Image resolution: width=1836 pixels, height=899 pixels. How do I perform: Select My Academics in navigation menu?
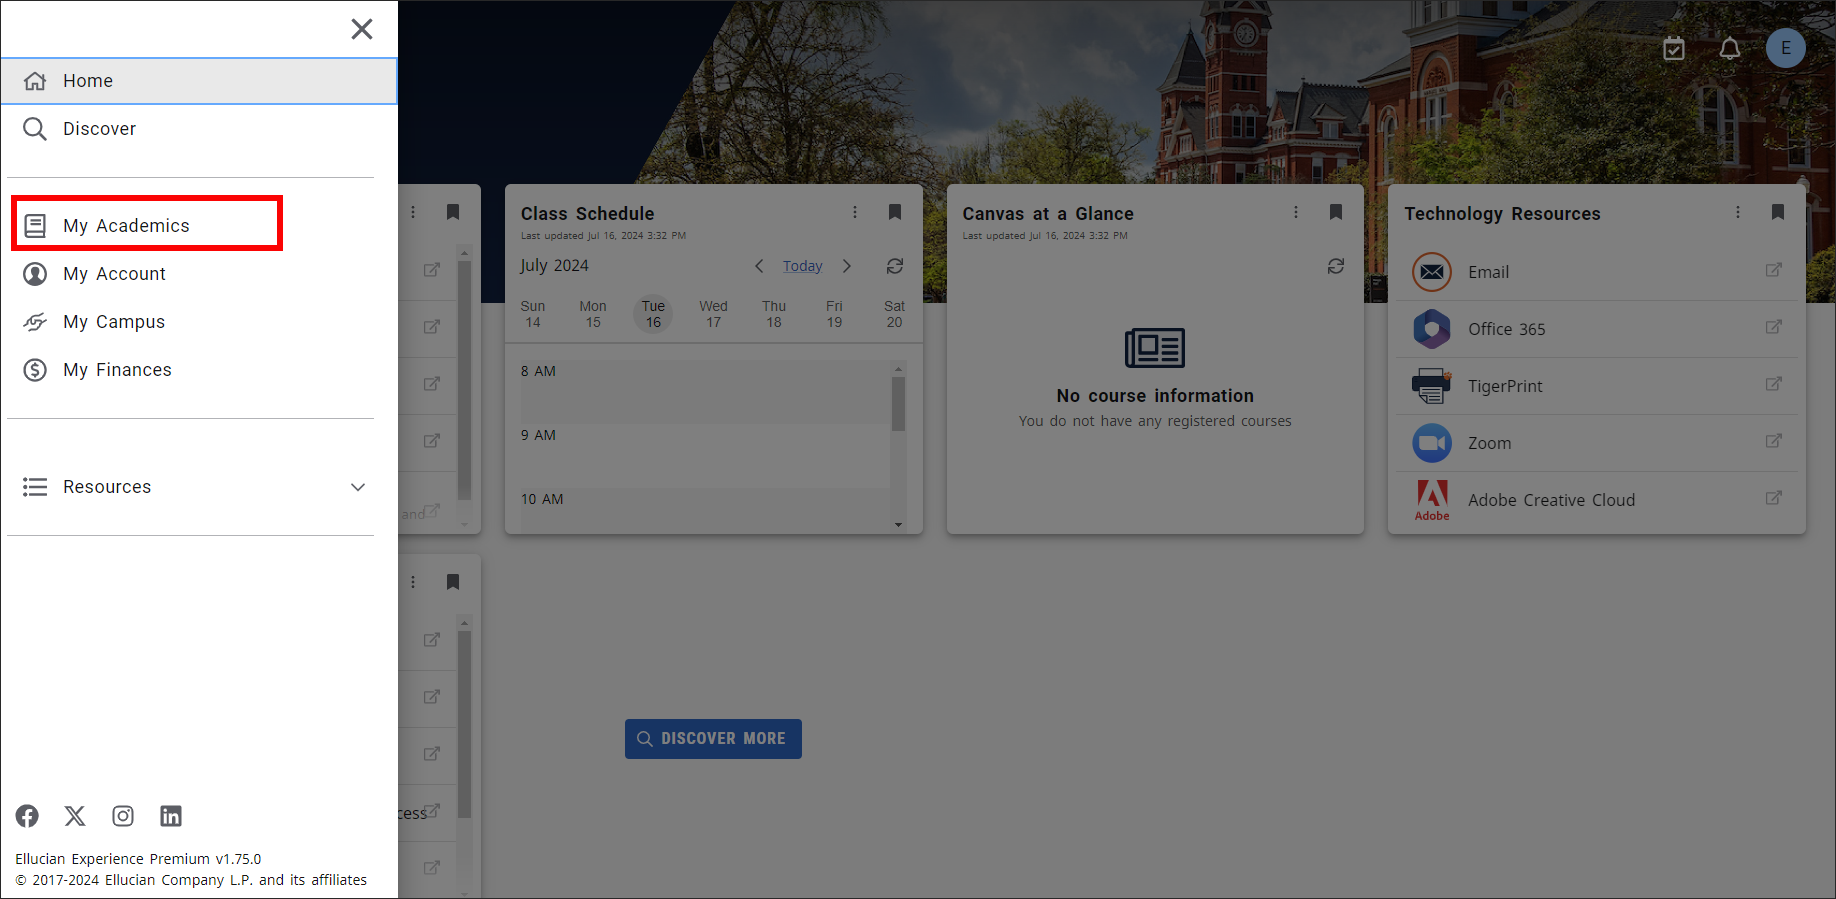[x=127, y=226]
